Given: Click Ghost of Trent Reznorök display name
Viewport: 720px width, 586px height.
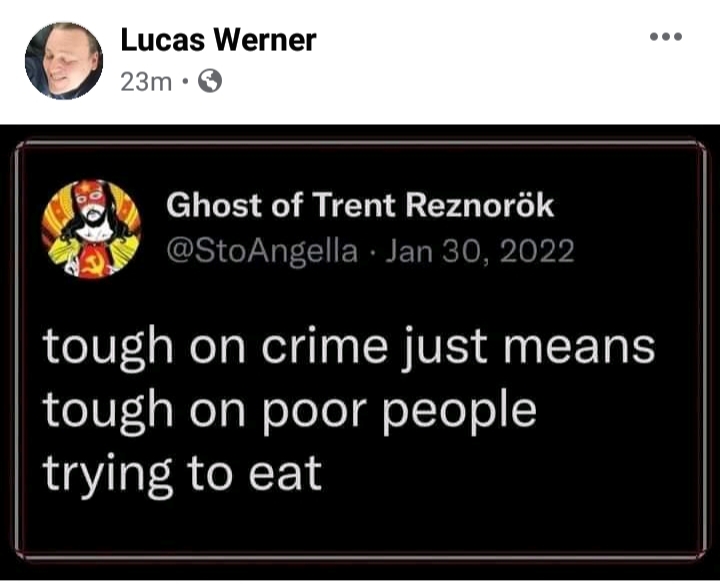Looking at the screenshot, I should tap(360, 205).
